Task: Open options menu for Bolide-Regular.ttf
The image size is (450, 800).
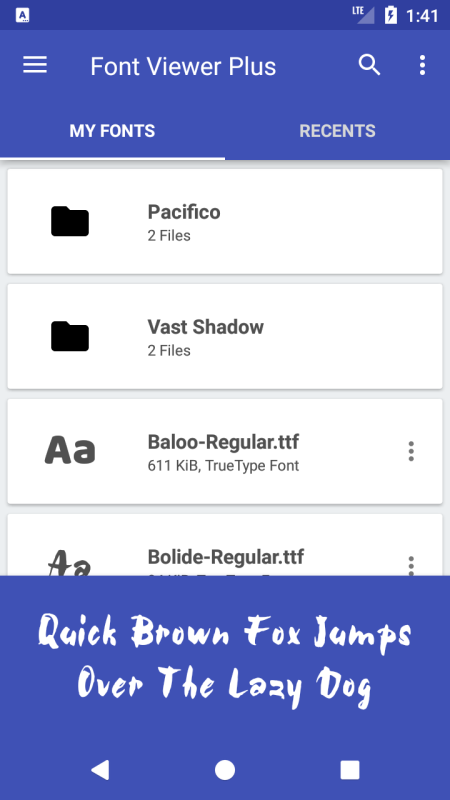Action: click(x=411, y=566)
